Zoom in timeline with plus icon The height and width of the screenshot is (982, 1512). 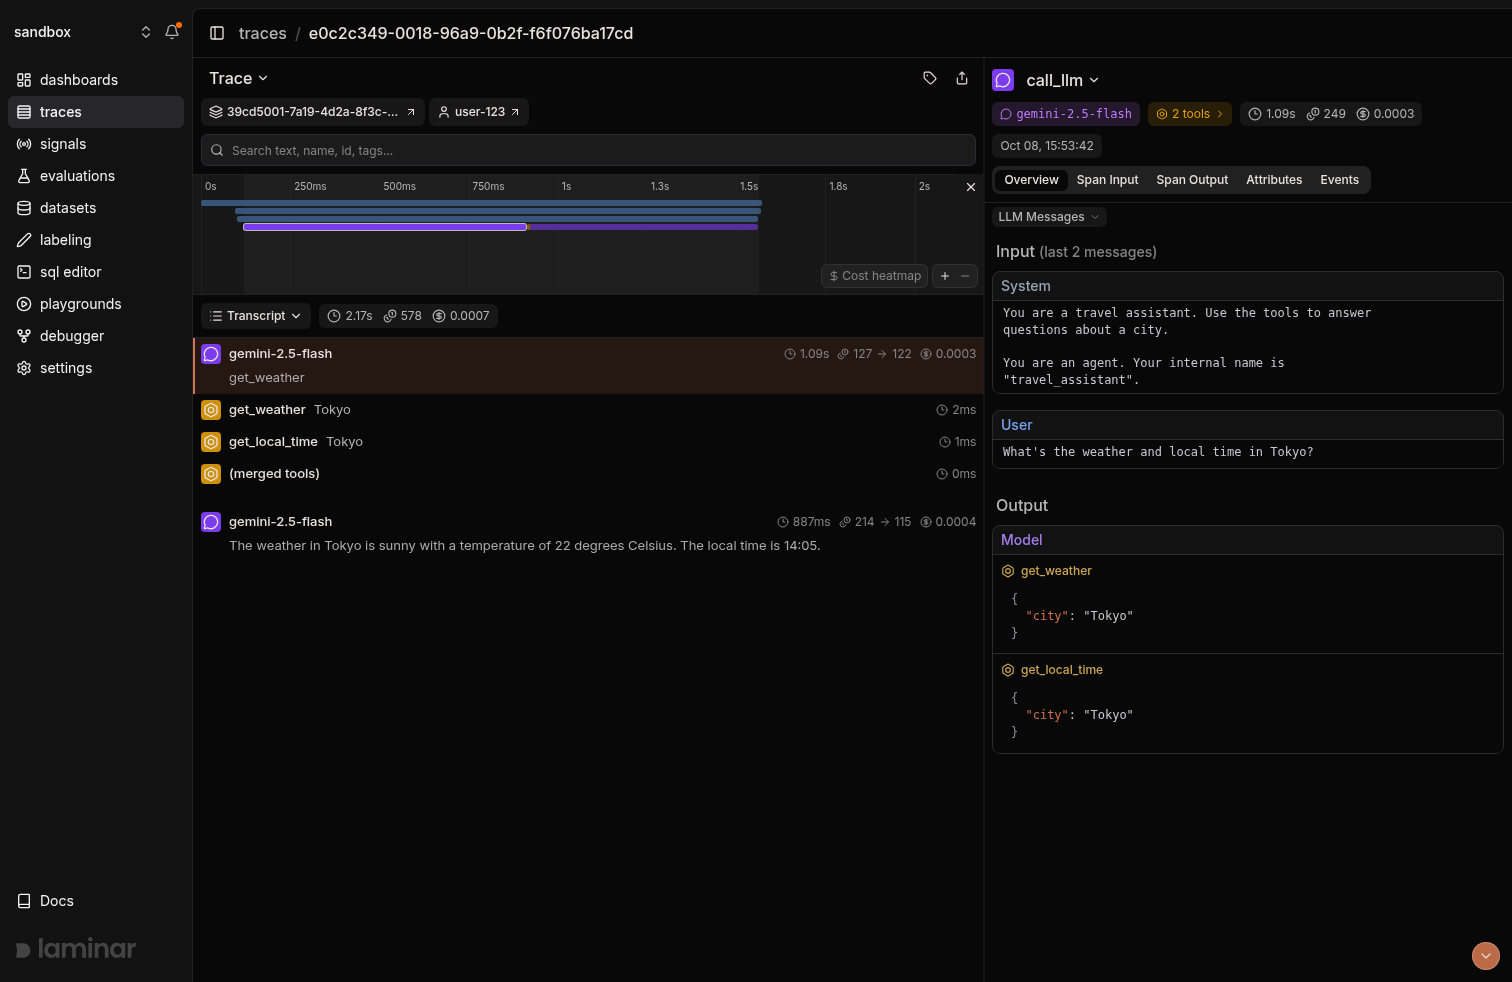click(x=945, y=276)
